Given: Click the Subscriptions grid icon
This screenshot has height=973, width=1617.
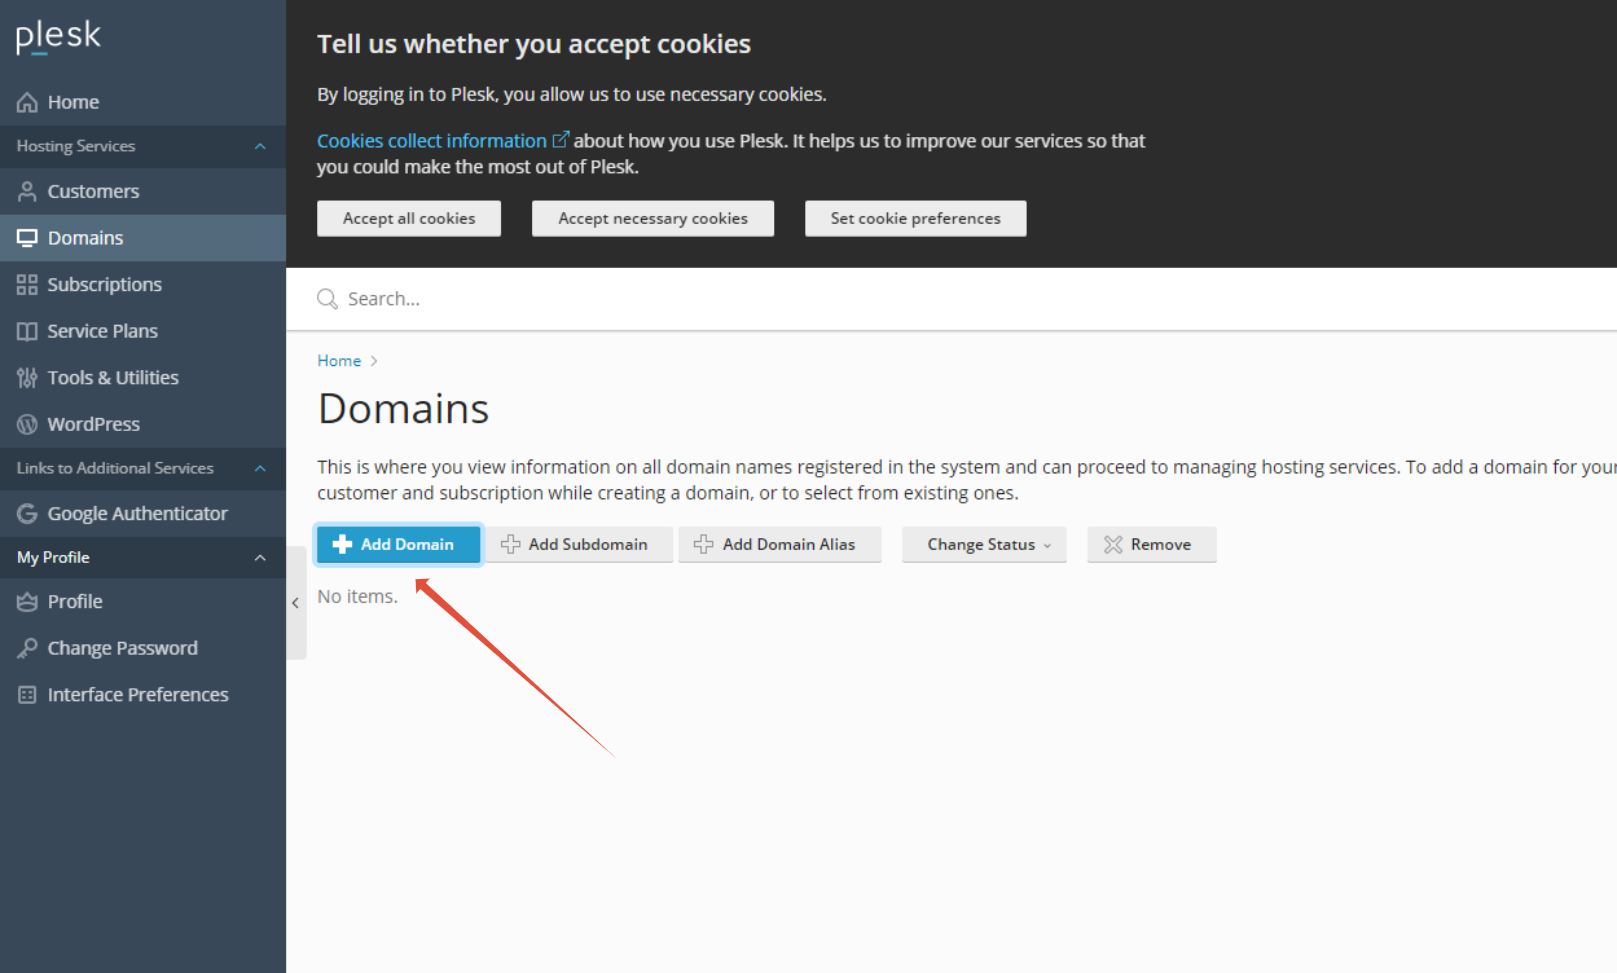Looking at the screenshot, I should point(27,285).
